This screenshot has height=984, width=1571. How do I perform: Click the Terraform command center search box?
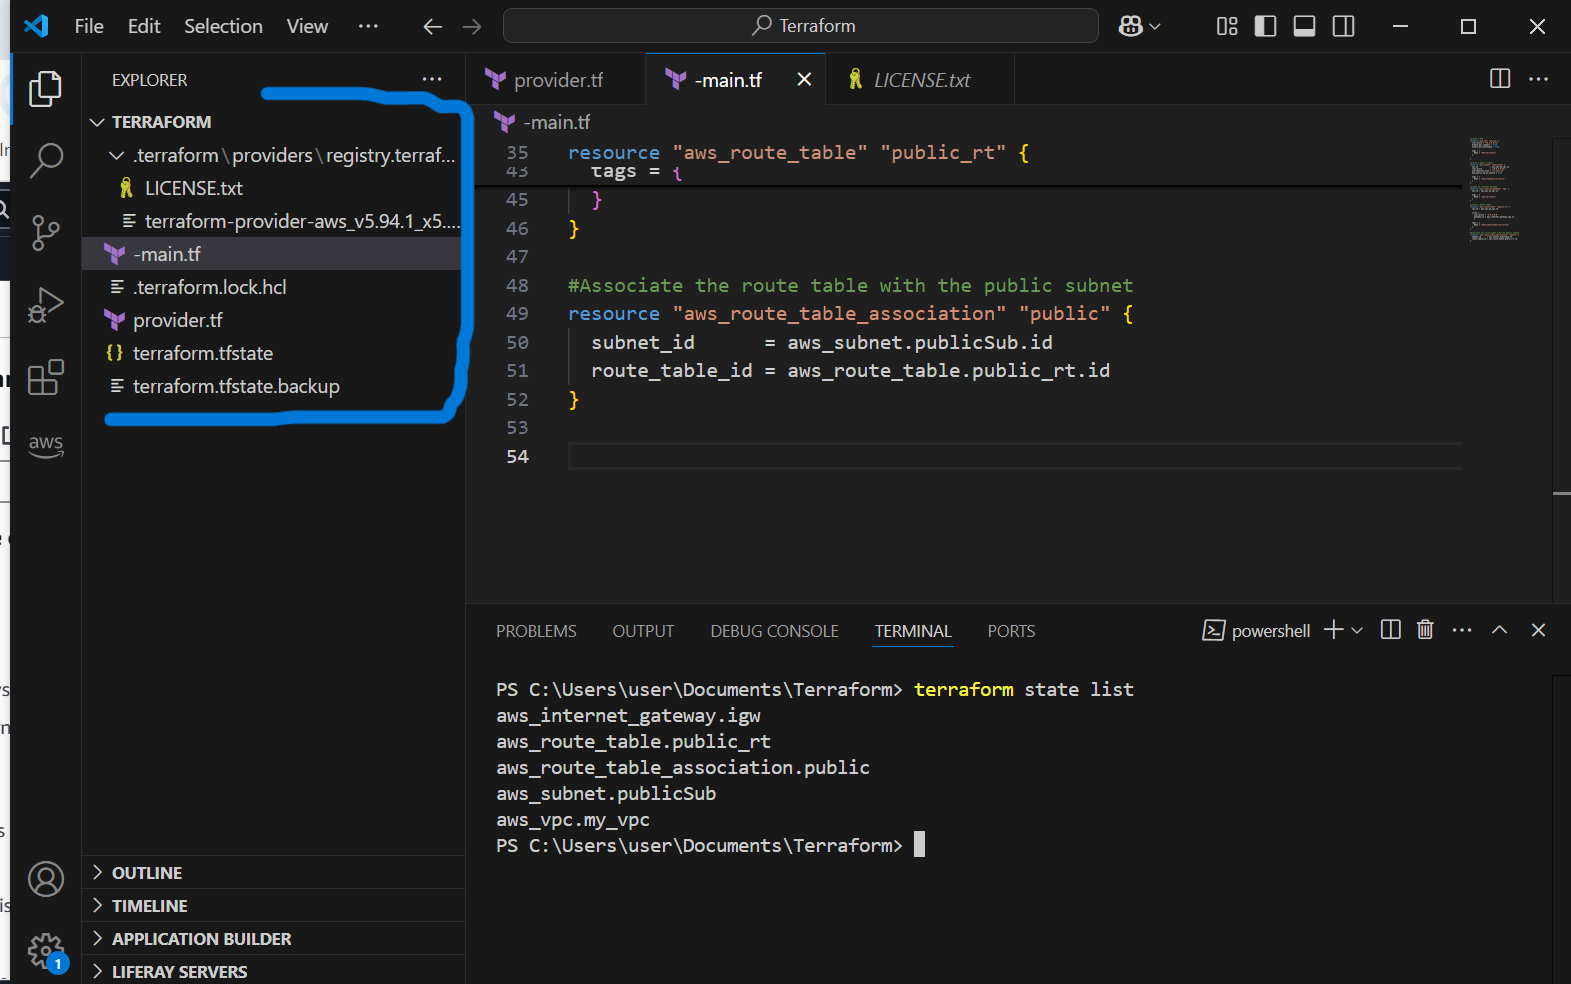(x=801, y=26)
